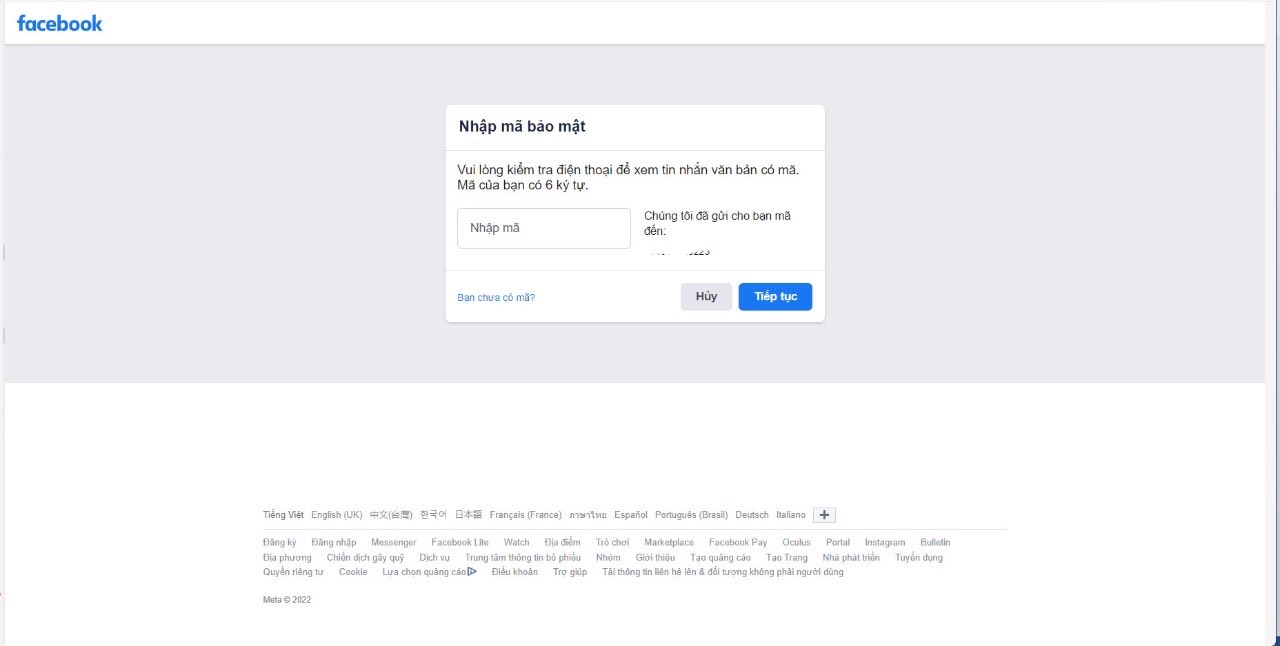
Task: Switch language to Italiano
Action: click(x=791, y=515)
